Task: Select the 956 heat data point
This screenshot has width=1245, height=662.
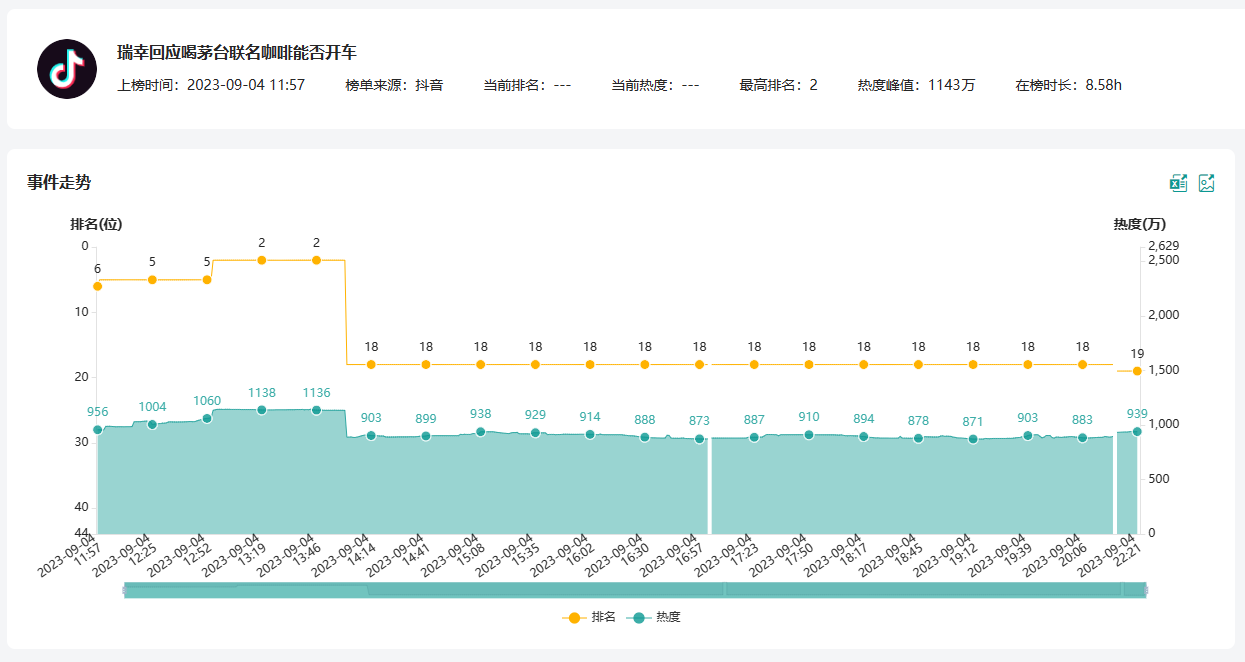Action: 98,430
